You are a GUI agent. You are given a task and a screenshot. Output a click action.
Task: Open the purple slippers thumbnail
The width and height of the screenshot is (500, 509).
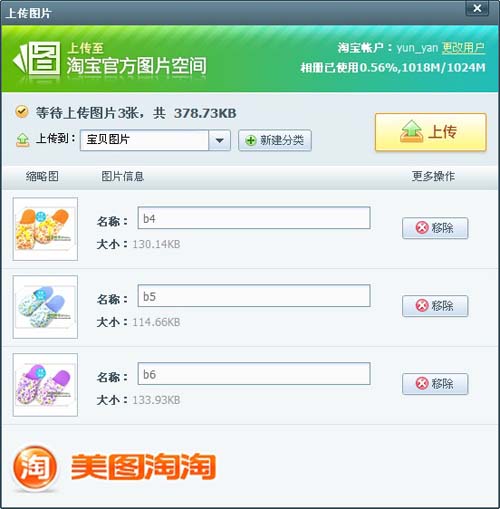coord(45,385)
